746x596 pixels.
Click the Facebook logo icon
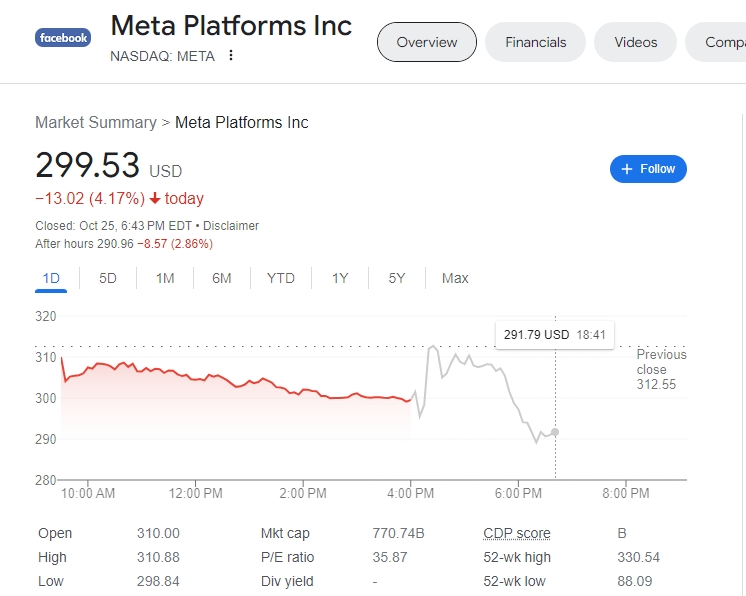(63, 38)
